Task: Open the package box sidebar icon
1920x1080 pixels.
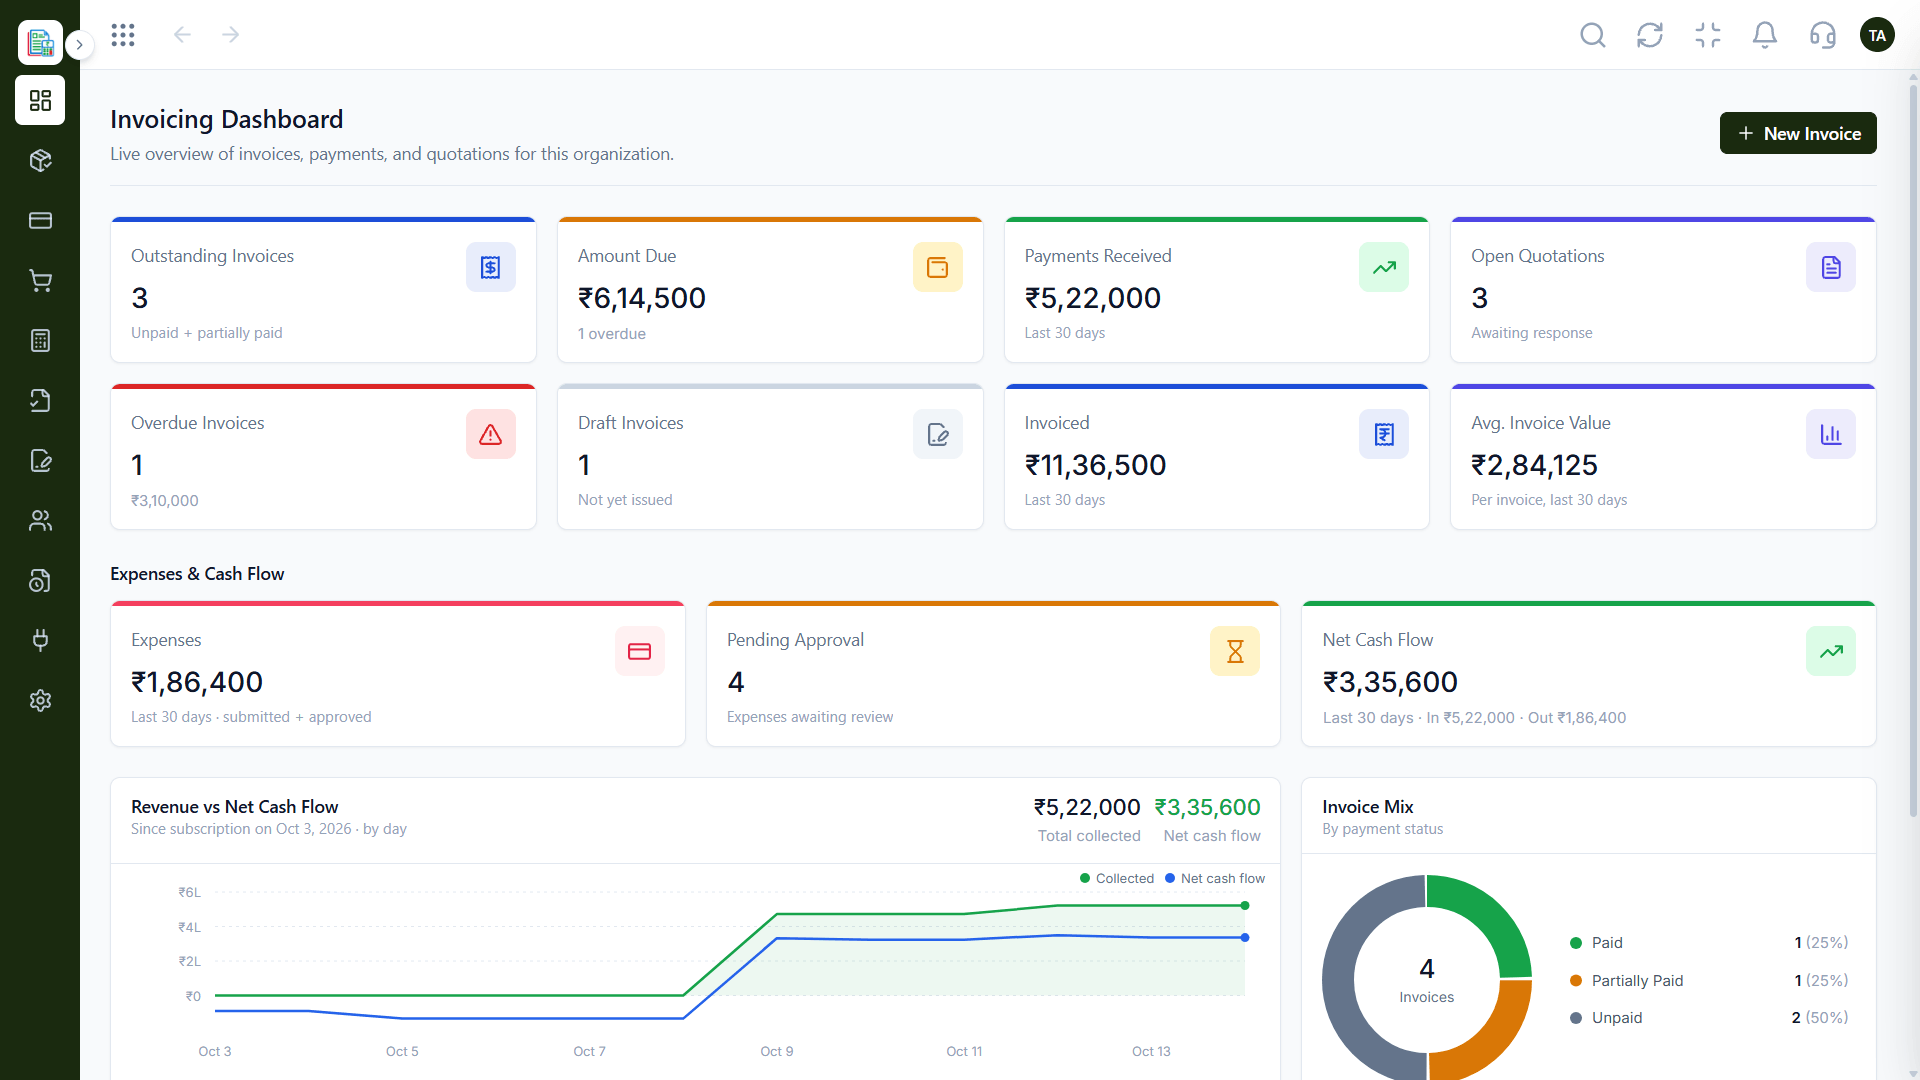Action: [40, 160]
